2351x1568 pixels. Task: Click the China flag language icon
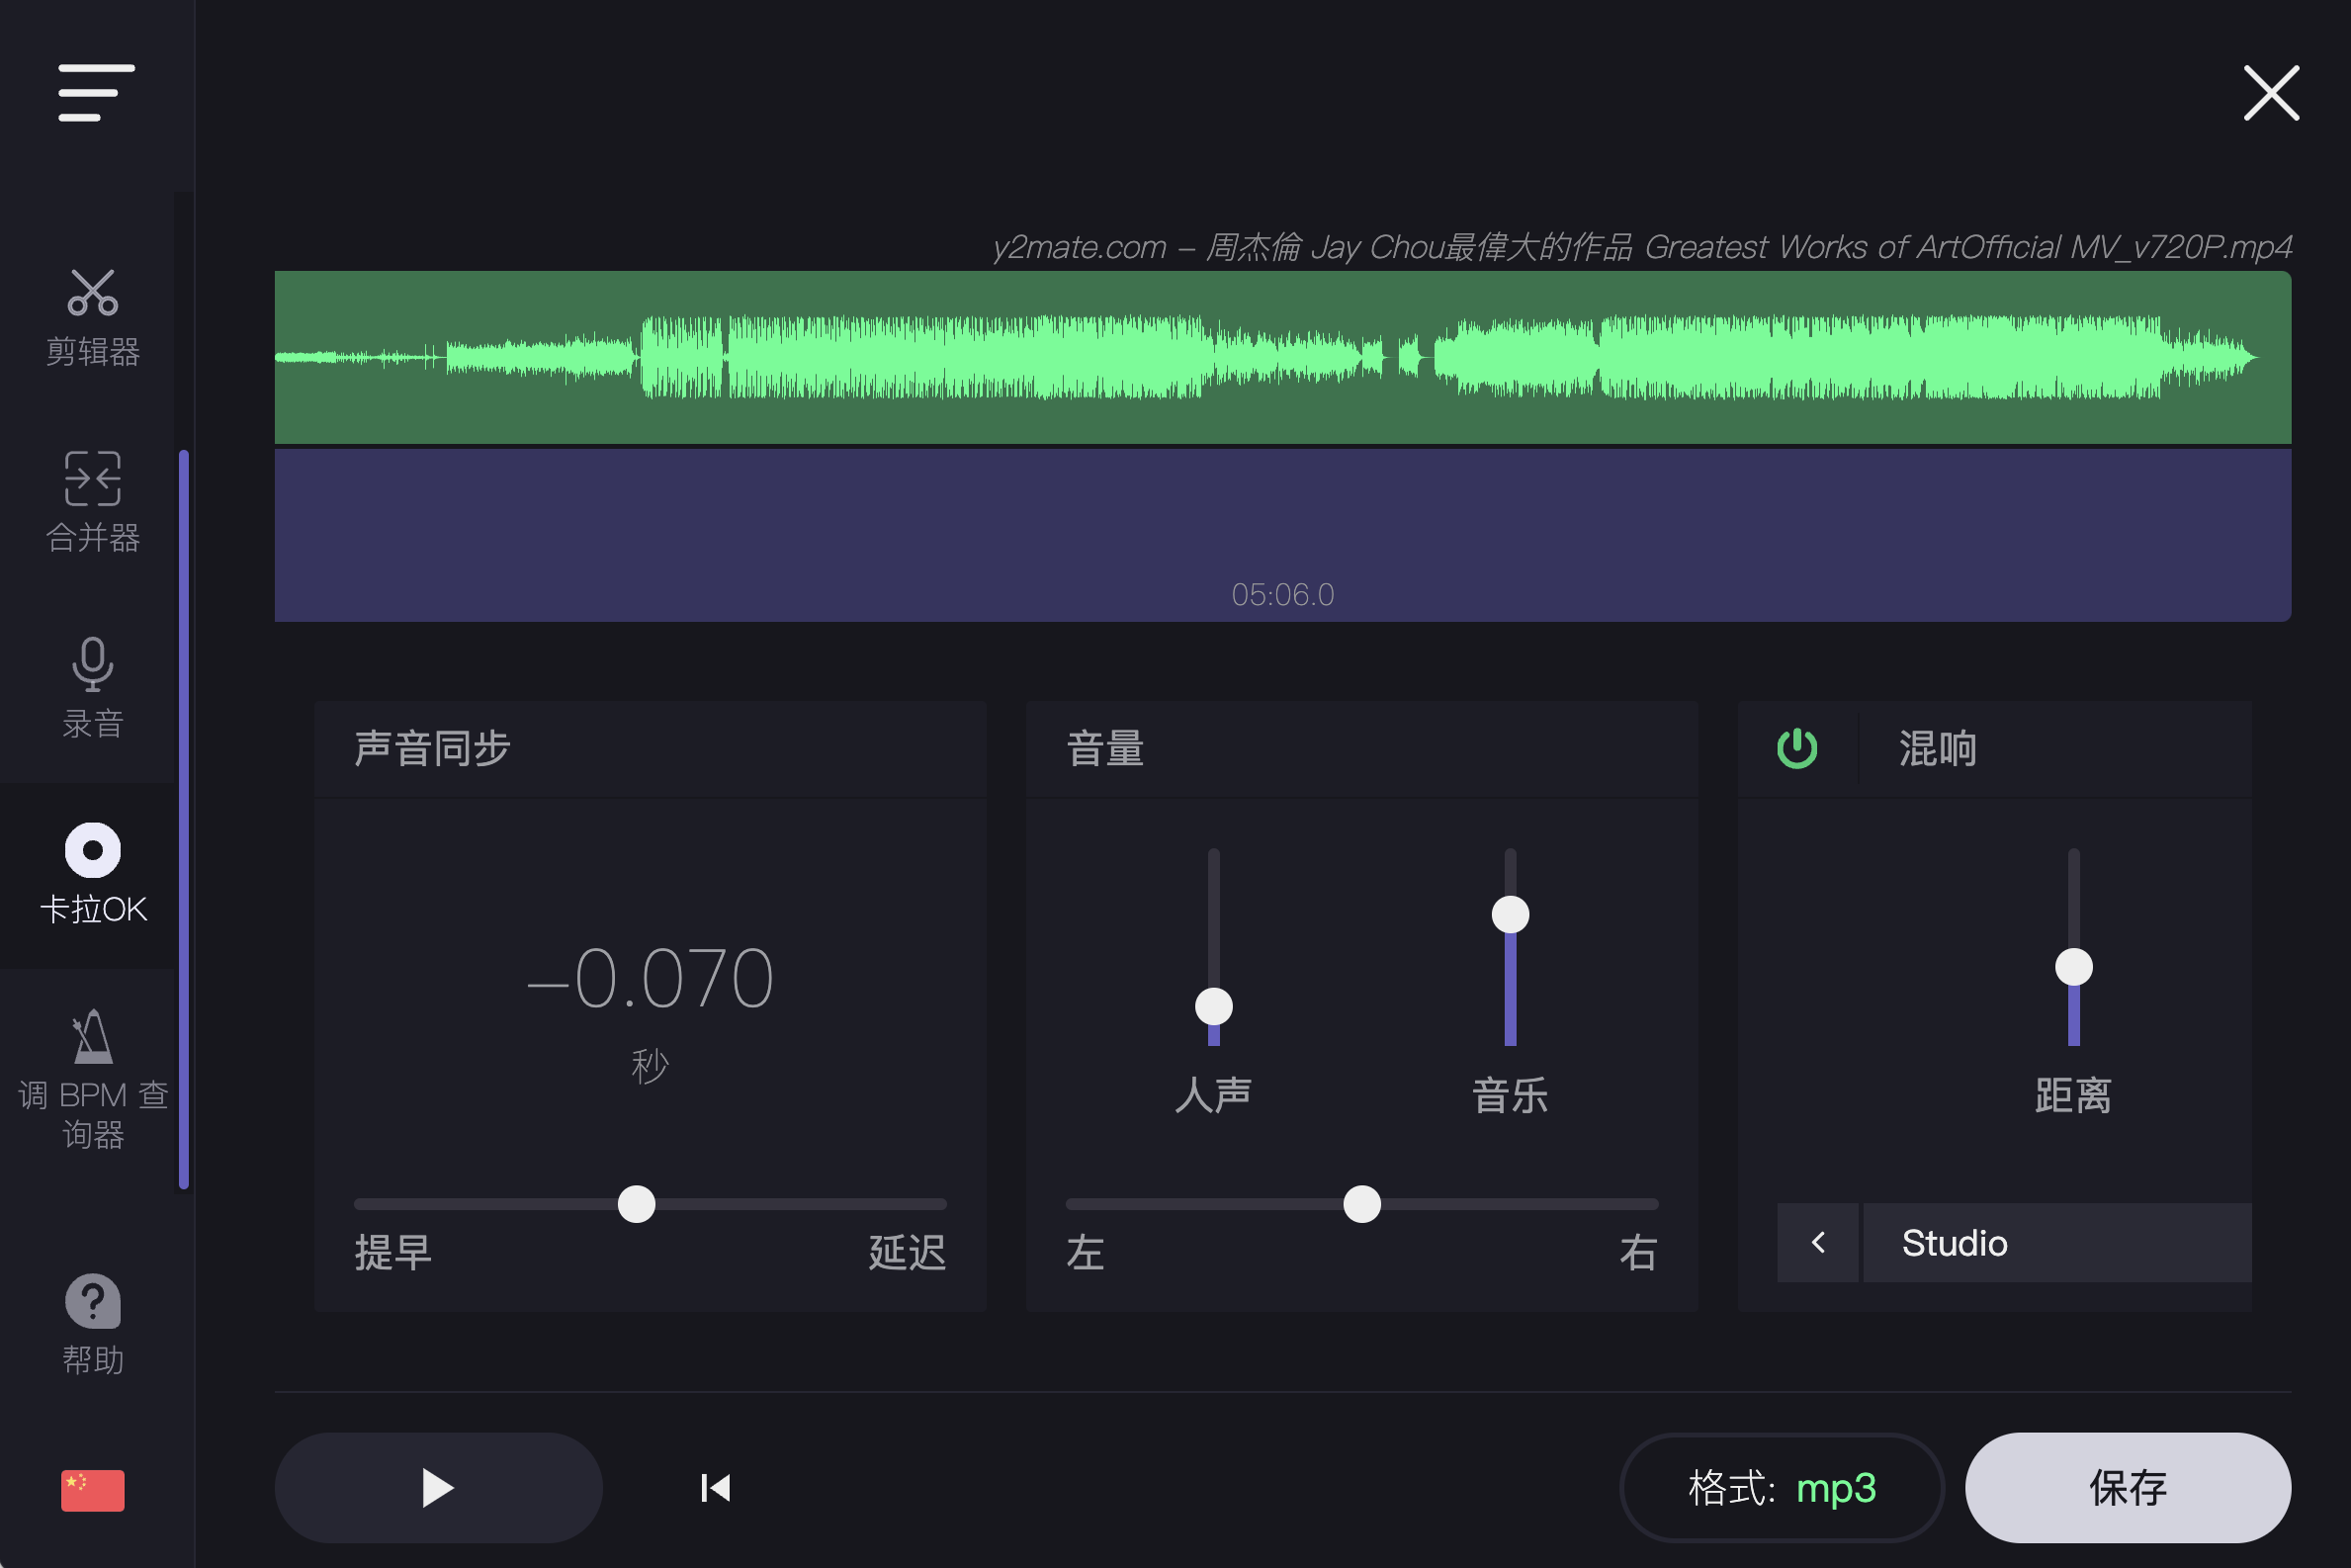(x=93, y=1490)
